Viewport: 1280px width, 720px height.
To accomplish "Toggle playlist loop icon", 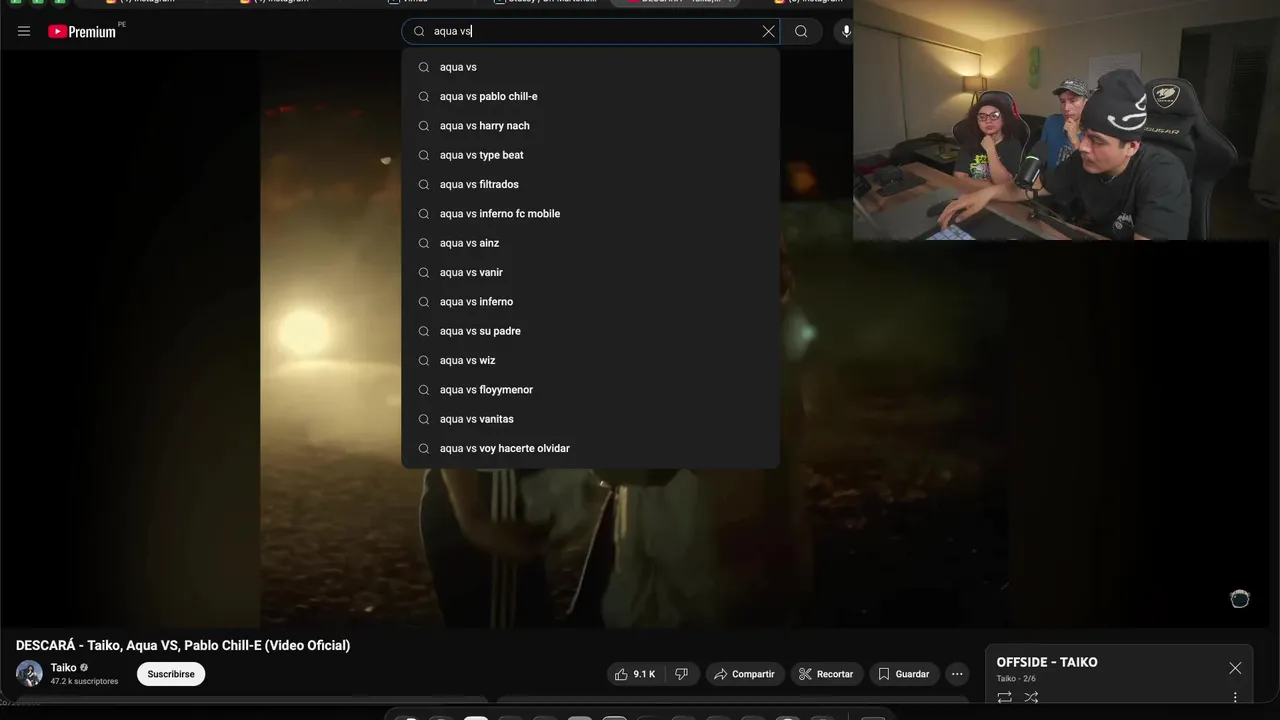I will (1004, 697).
